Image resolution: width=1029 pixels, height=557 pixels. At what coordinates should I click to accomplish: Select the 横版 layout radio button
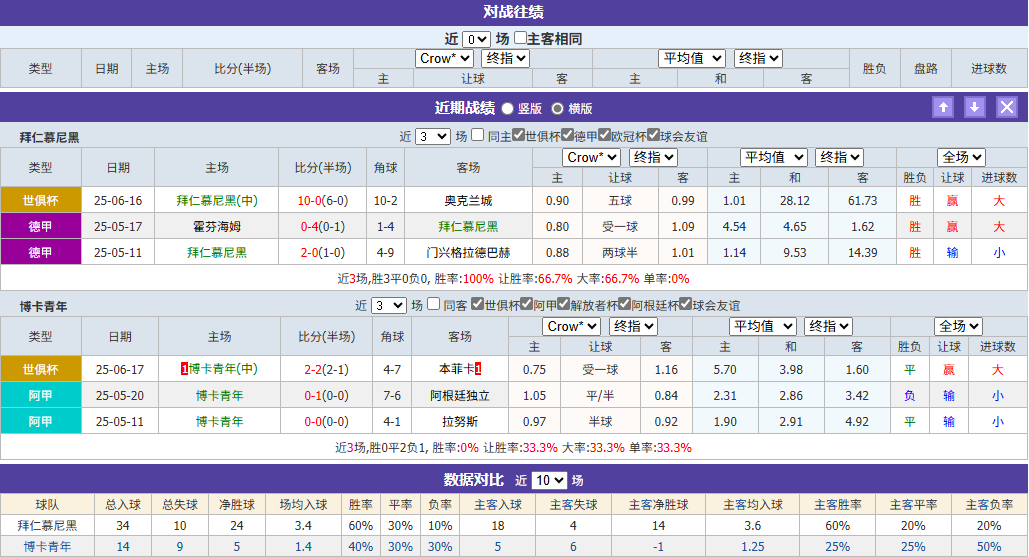coord(558,109)
